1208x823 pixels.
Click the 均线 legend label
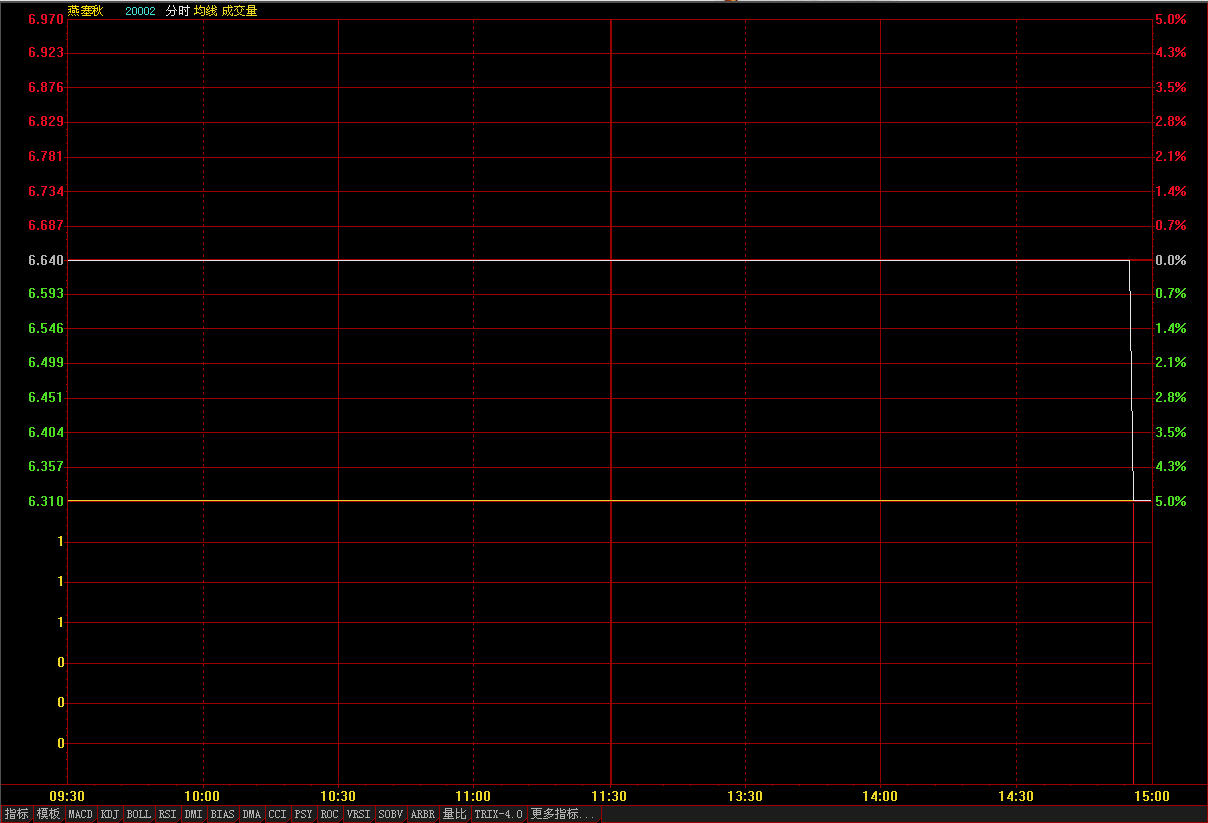(x=206, y=11)
